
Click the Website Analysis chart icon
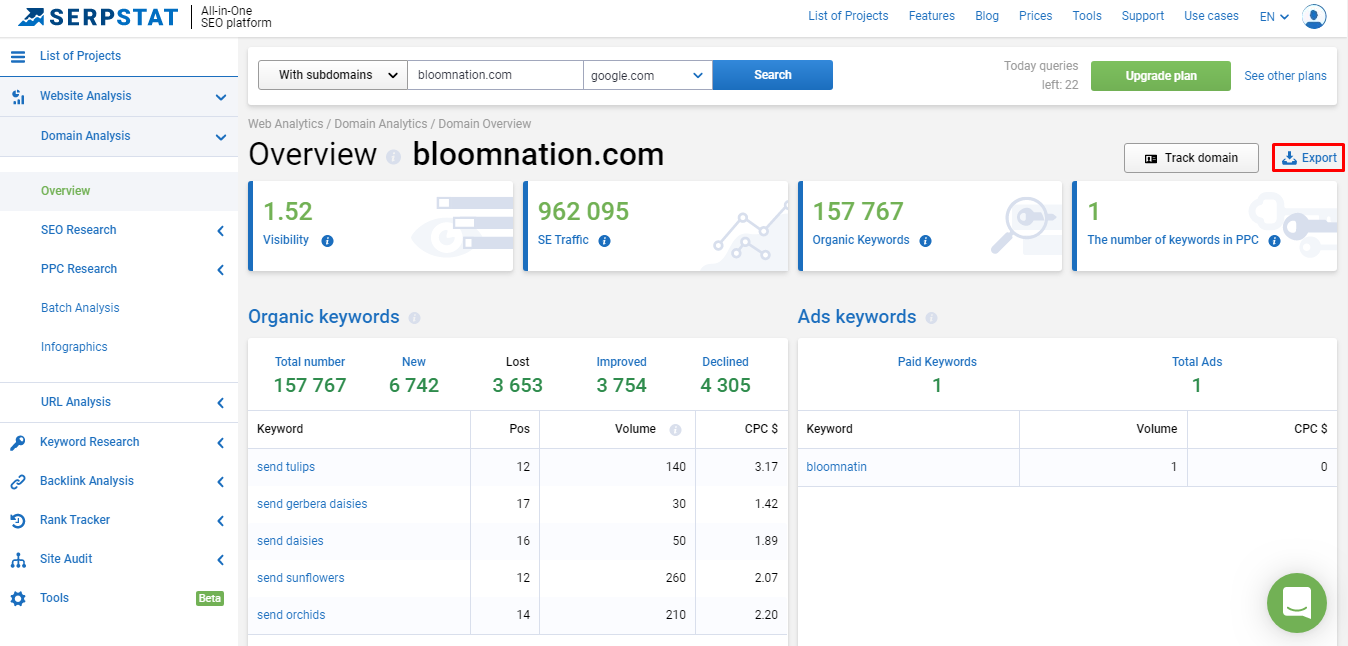[x=18, y=97]
